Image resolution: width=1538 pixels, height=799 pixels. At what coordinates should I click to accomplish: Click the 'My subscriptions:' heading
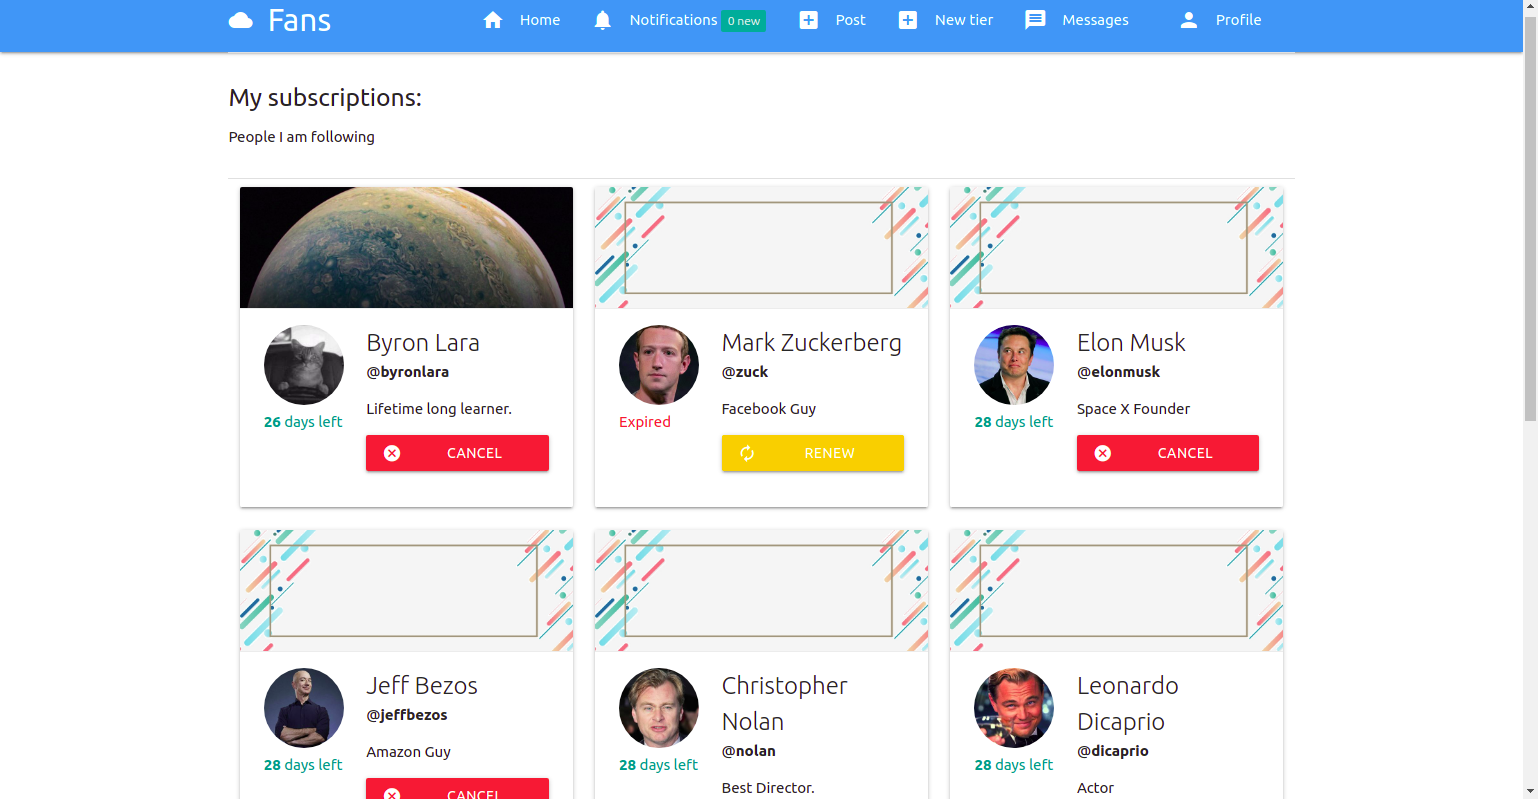(x=325, y=98)
